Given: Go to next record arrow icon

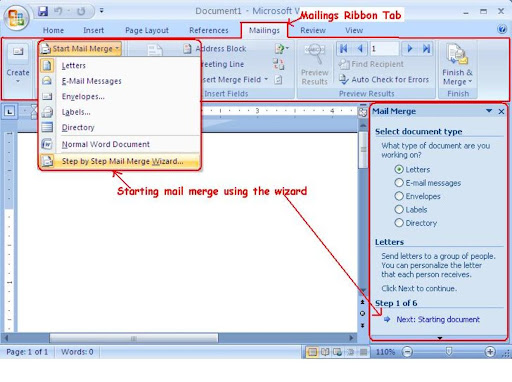Looking at the screenshot, I should coord(410,49).
